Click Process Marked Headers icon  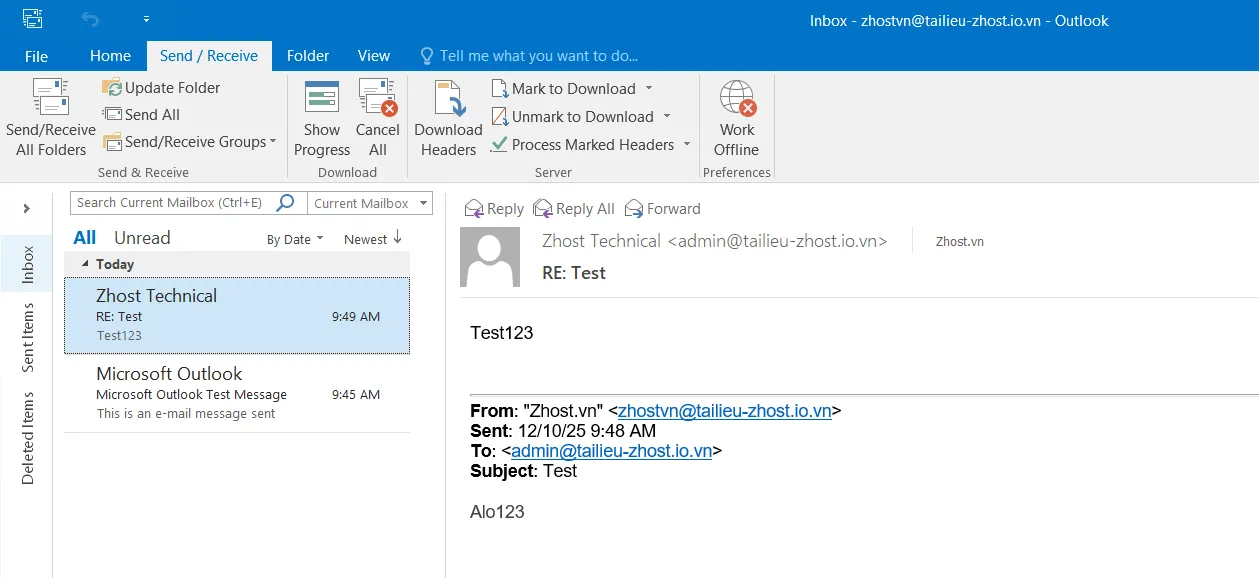[x=499, y=145]
